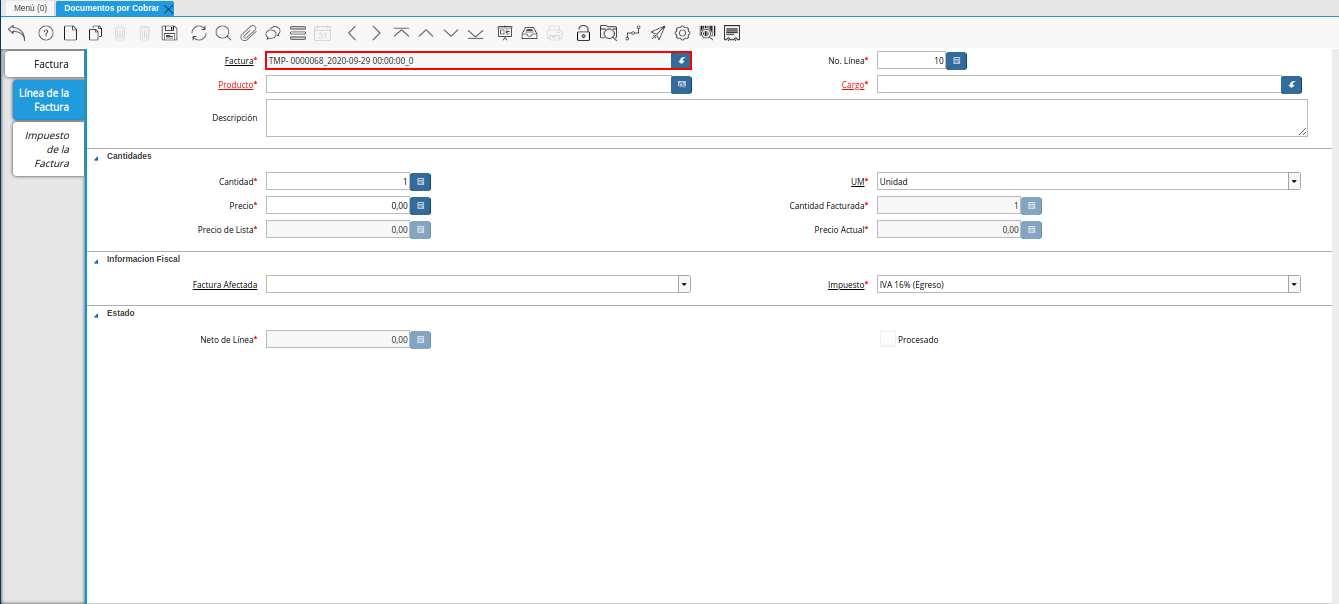Click the Factura field label link
Image resolution: width=1339 pixels, height=604 pixels.
(239, 61)
